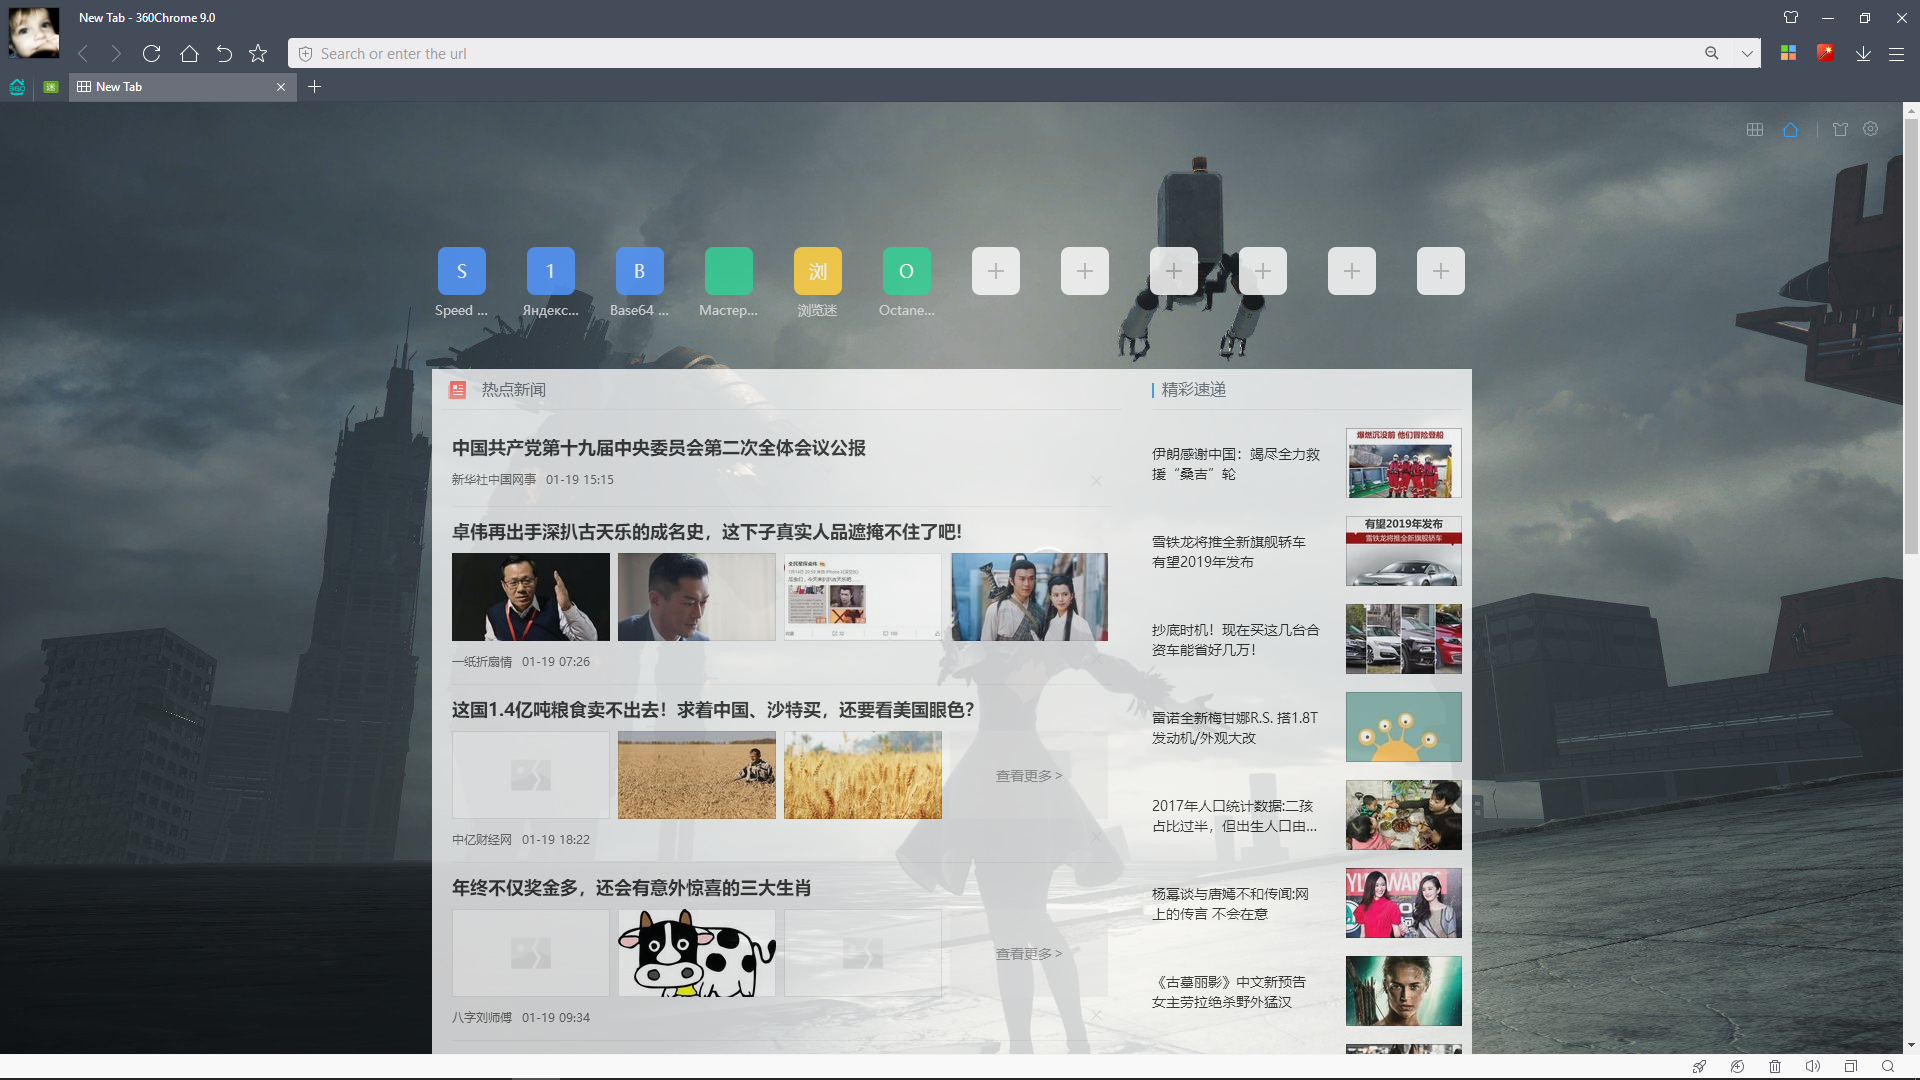Expand 查看更多 in the wheat news item

coord(1028,776)
